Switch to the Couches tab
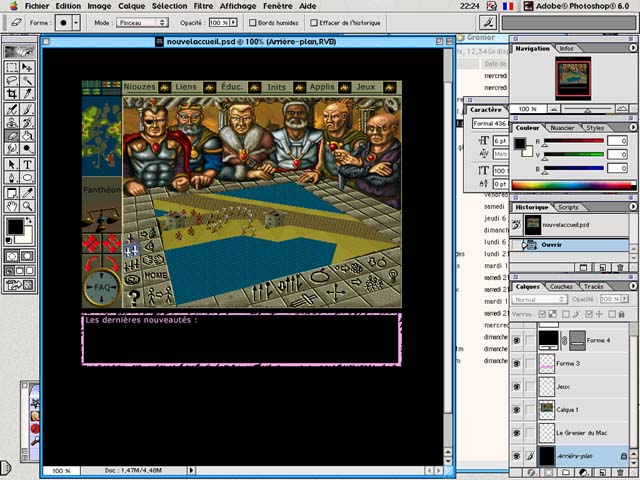Viewport: 640px width, 480px height. click(x=561, y=287)
